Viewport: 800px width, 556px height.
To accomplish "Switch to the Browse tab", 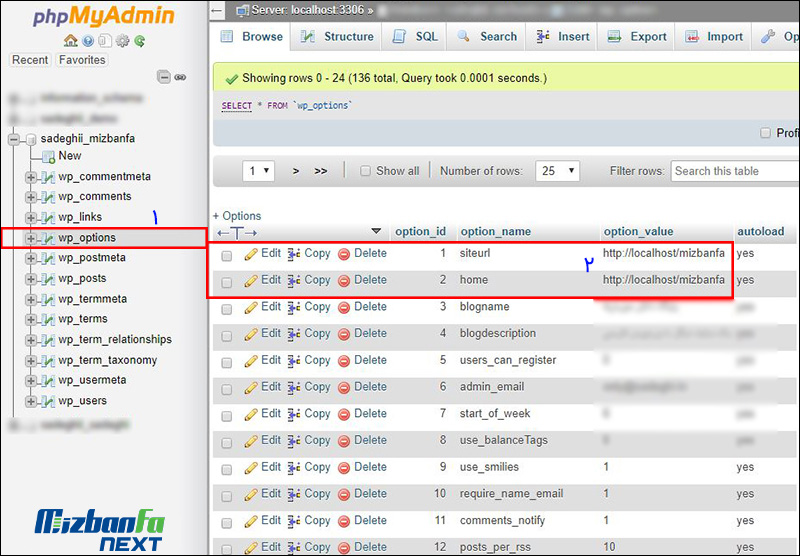I will tap(252, 37).
